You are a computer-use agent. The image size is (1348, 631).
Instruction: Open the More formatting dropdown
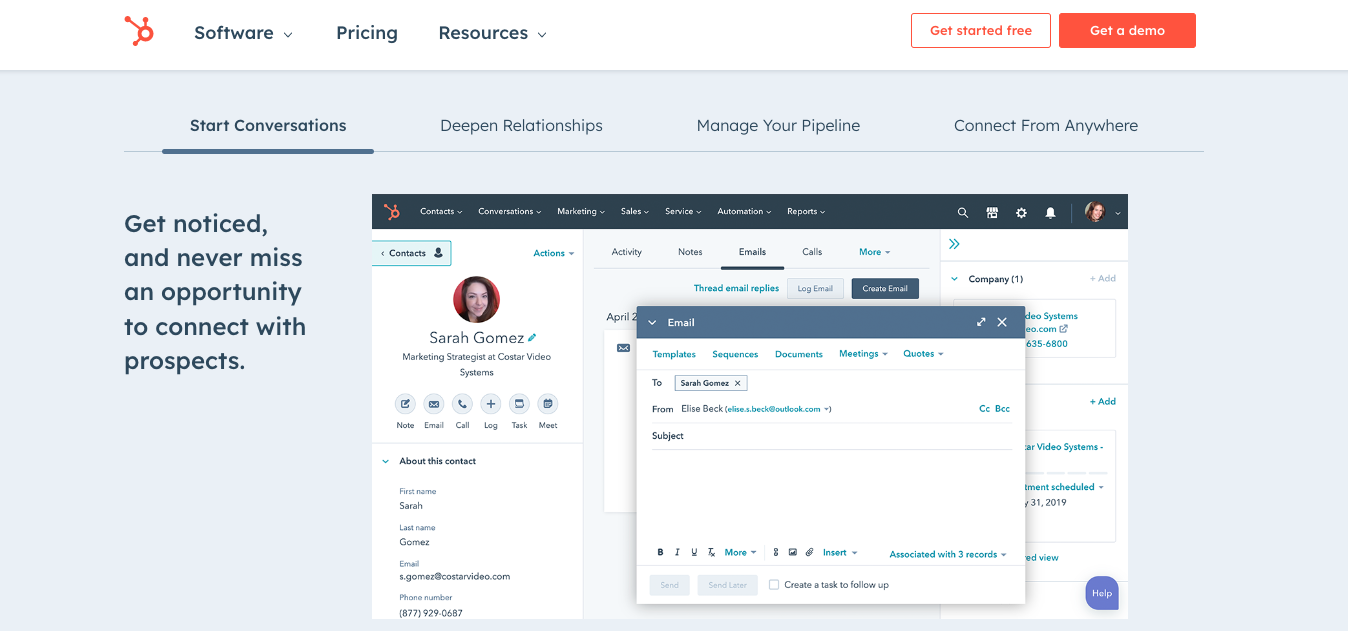click(740, 553)
